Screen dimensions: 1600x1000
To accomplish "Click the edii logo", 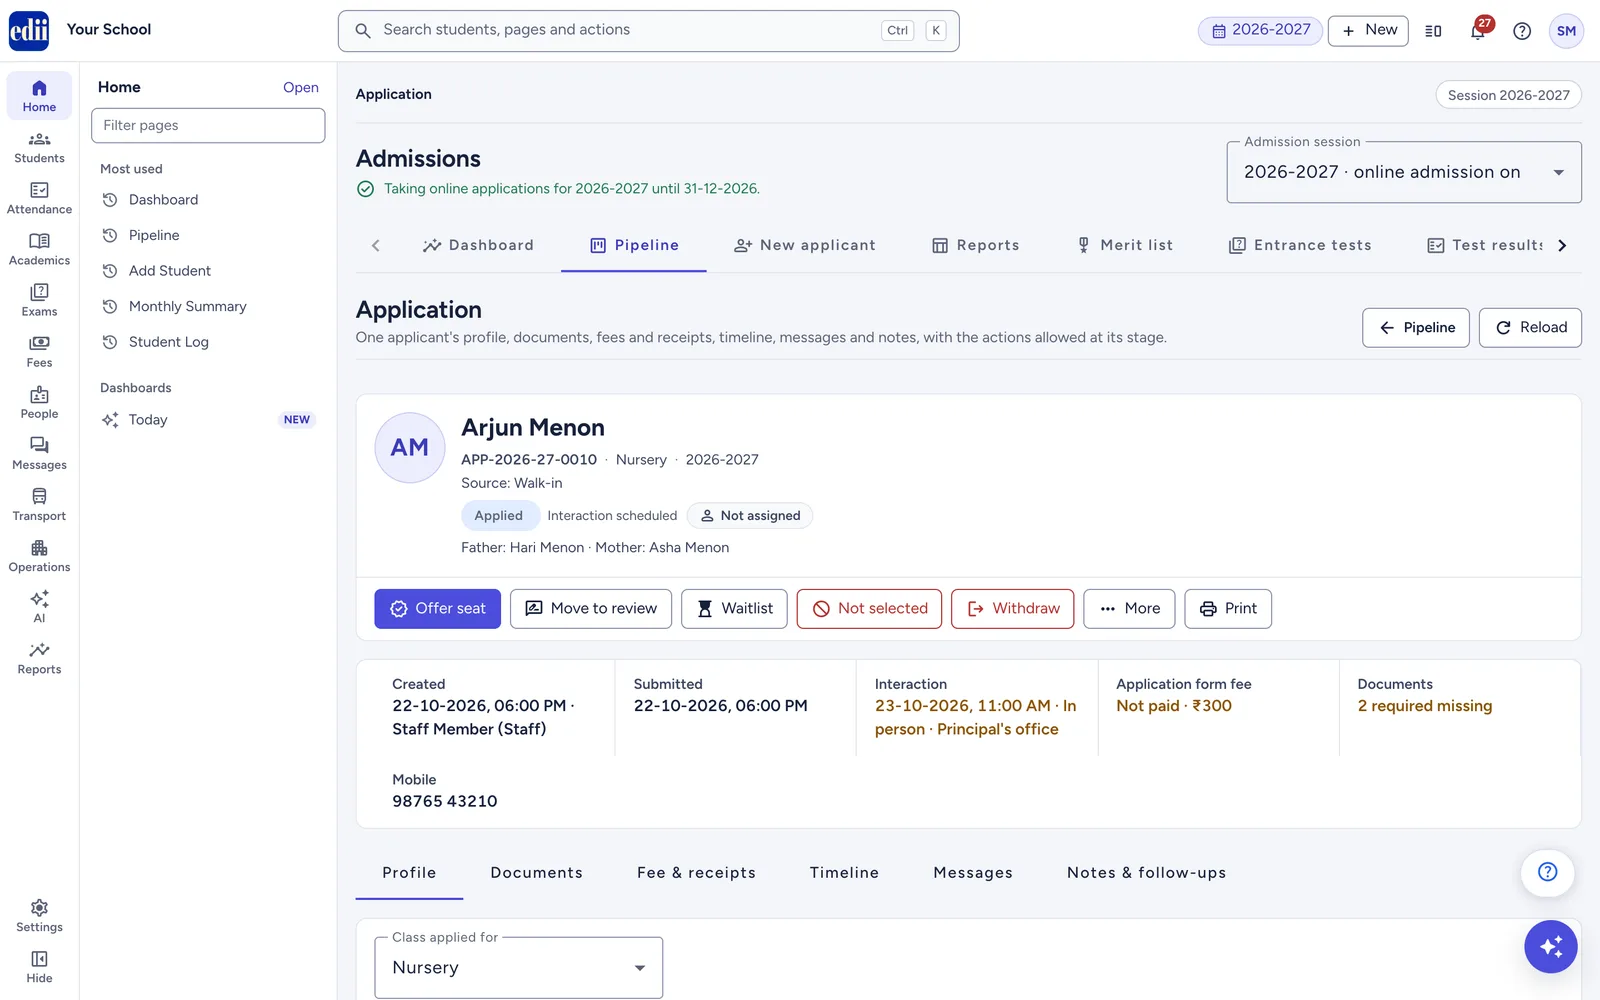I will click(29, 31).
